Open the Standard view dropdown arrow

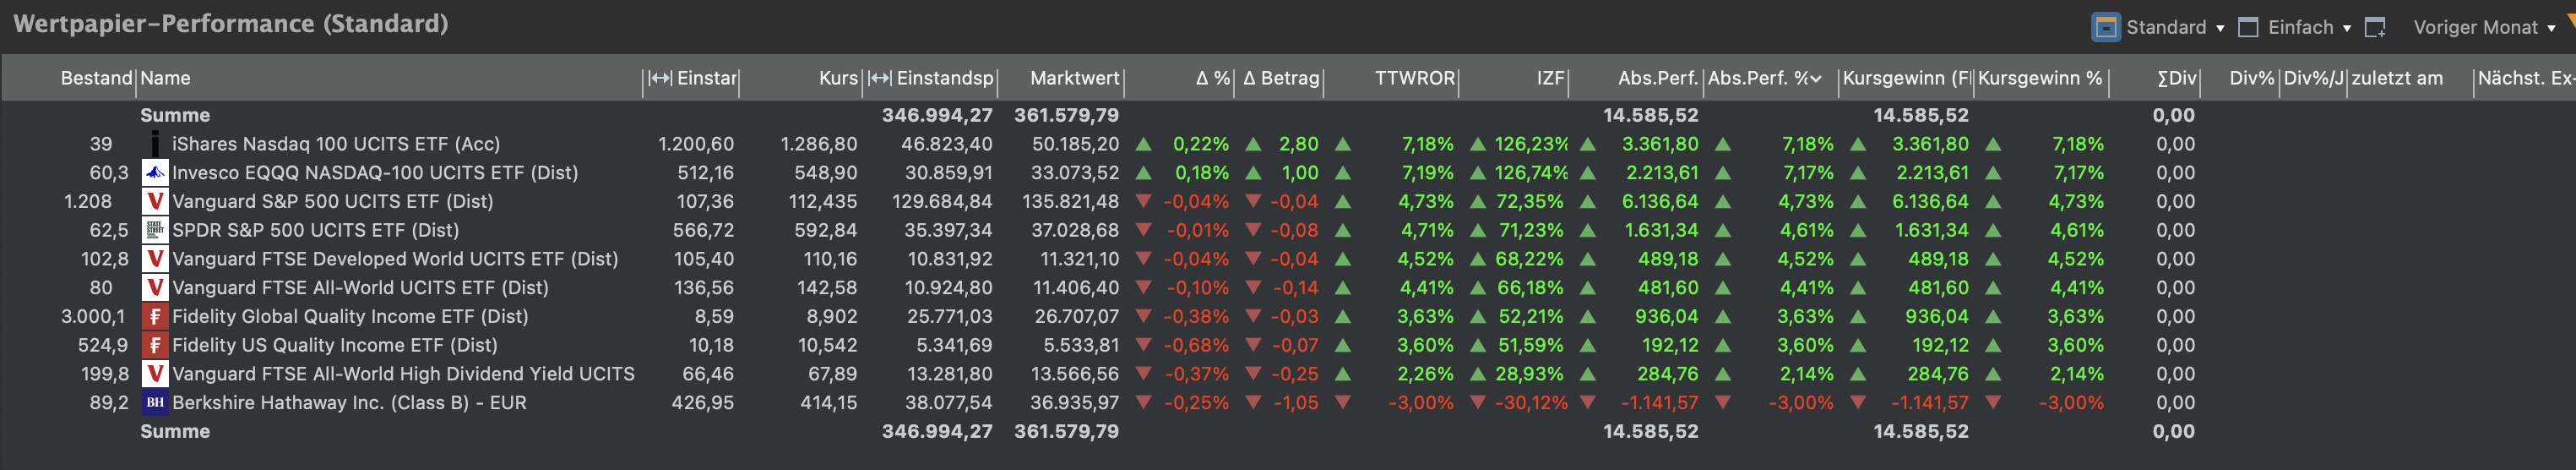tap(2221, 28)
